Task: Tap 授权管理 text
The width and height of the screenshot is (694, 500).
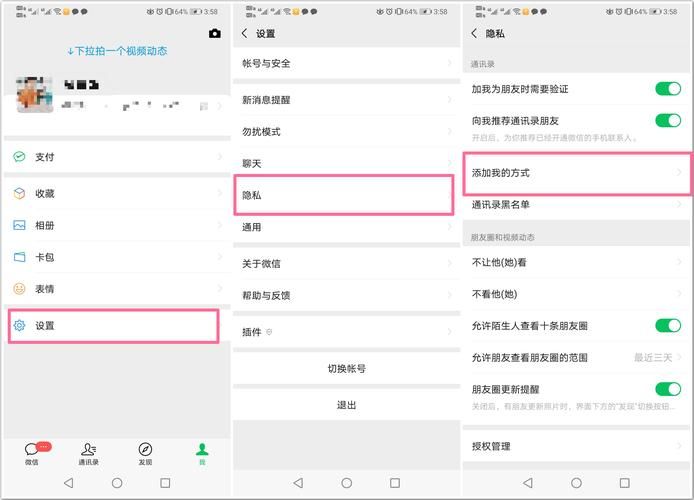Action: click(x=491, y=446)
